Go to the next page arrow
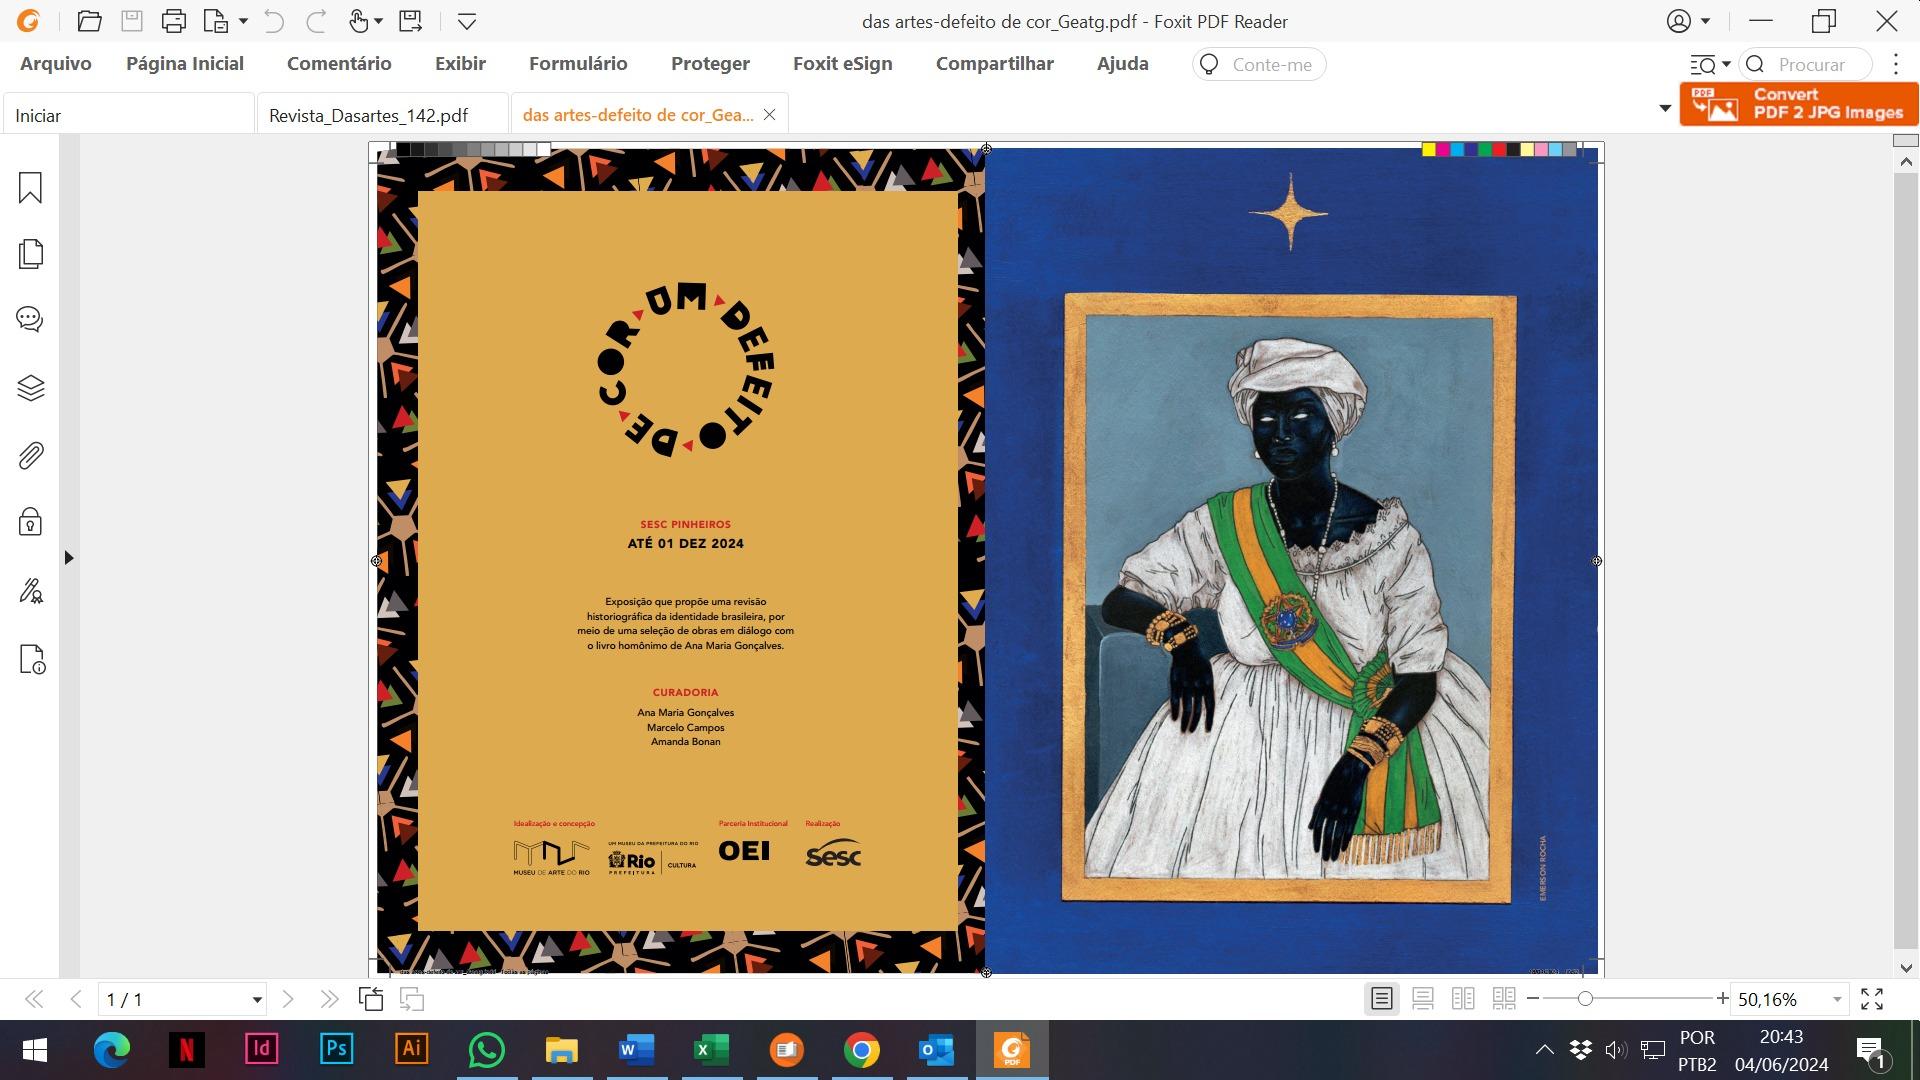This screenshot has width=1920, height=1080. tap(288, 999)
